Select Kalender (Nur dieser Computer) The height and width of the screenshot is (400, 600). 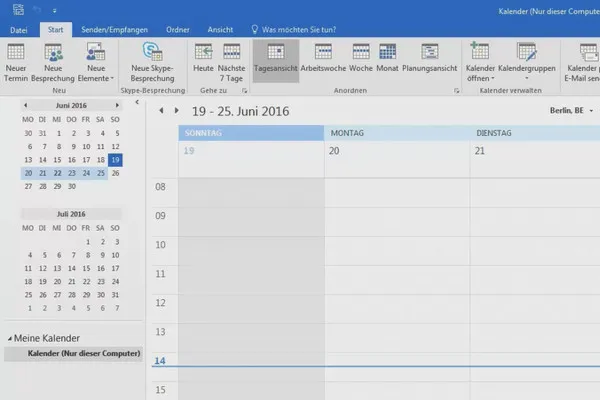(73, 354)
